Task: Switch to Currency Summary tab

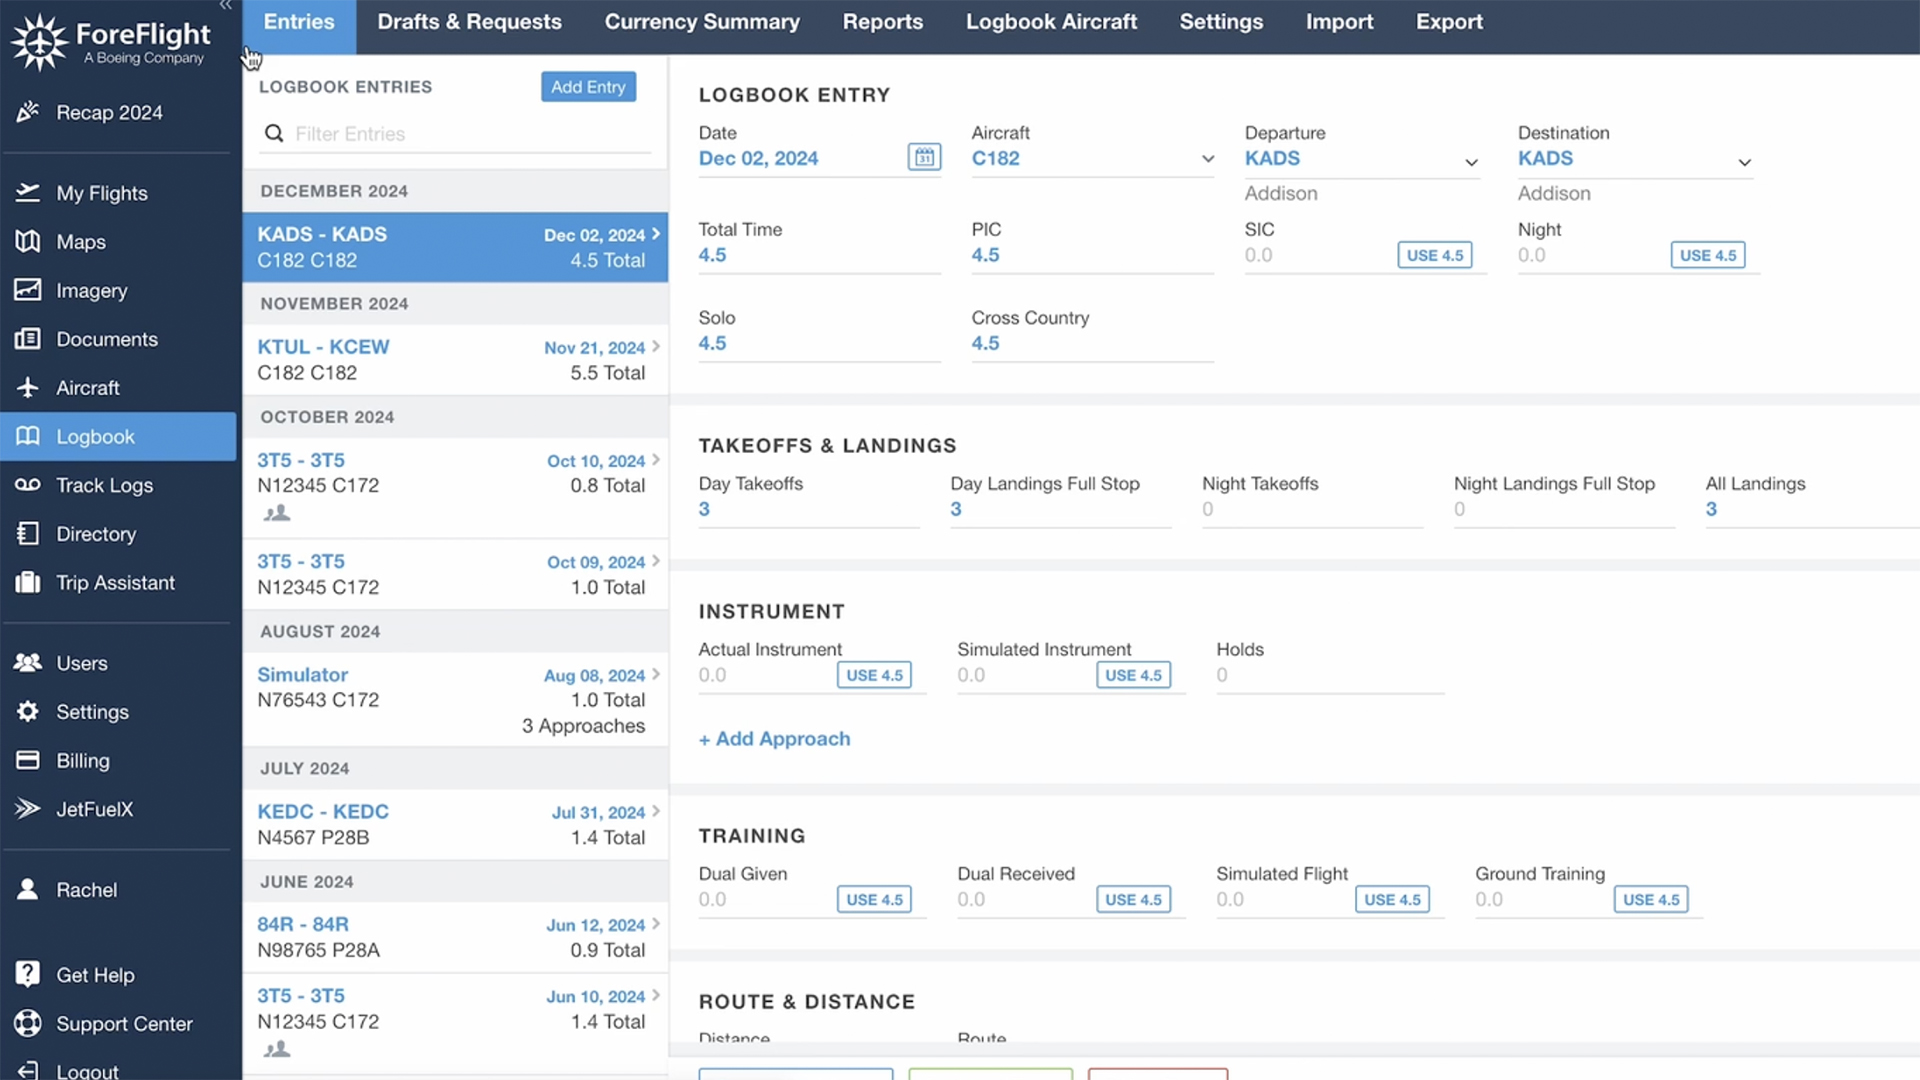Action: [702, 22]
